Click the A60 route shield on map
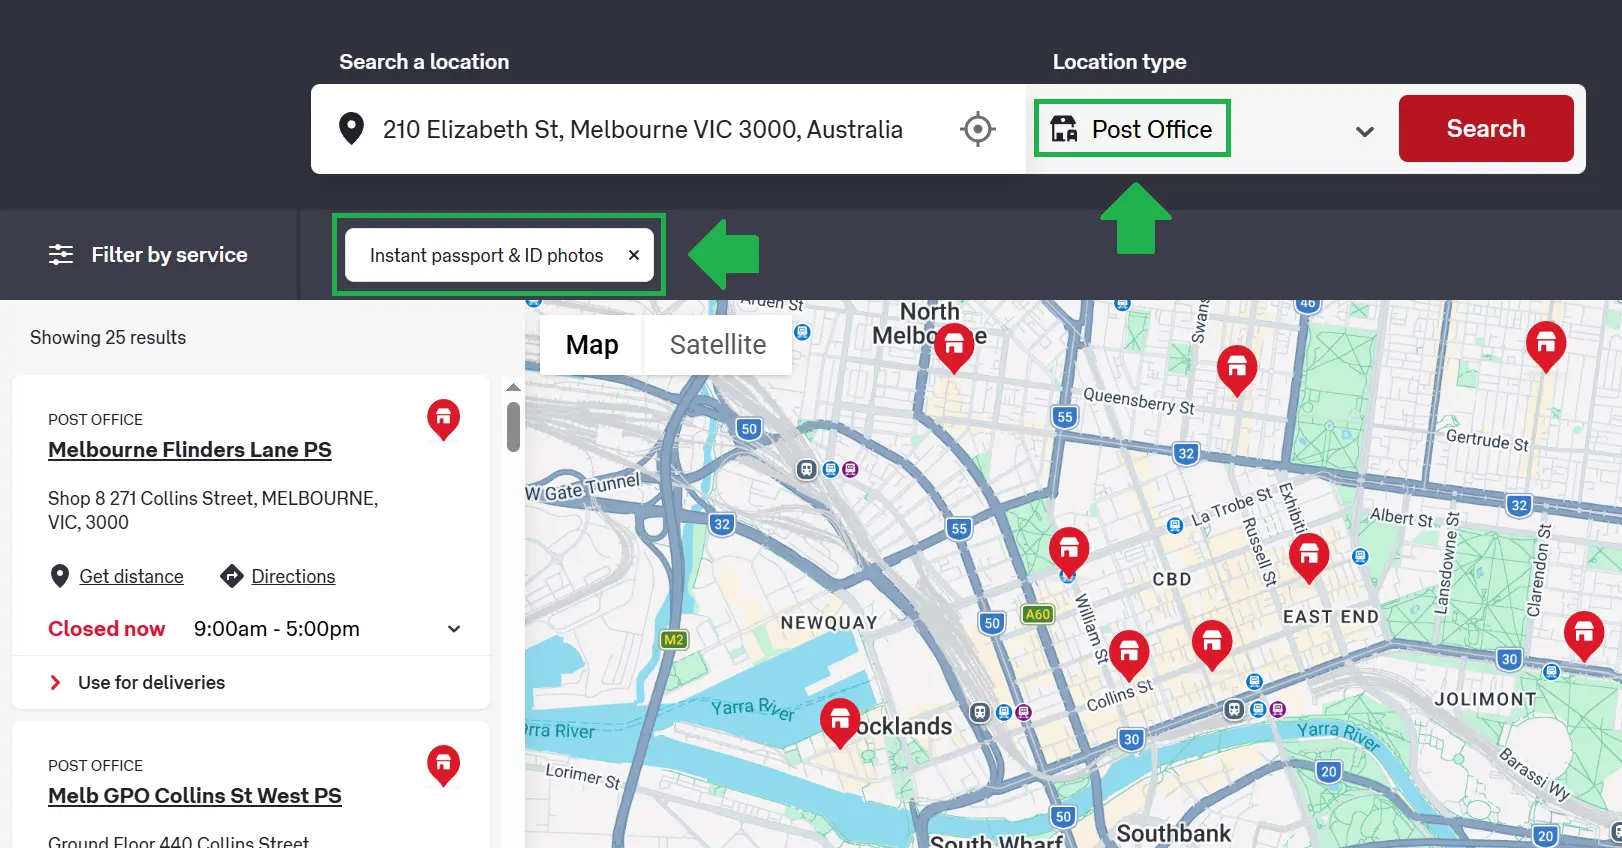Image resolution: width=1622 pixels, height=848 pixels. [1038, 614]
